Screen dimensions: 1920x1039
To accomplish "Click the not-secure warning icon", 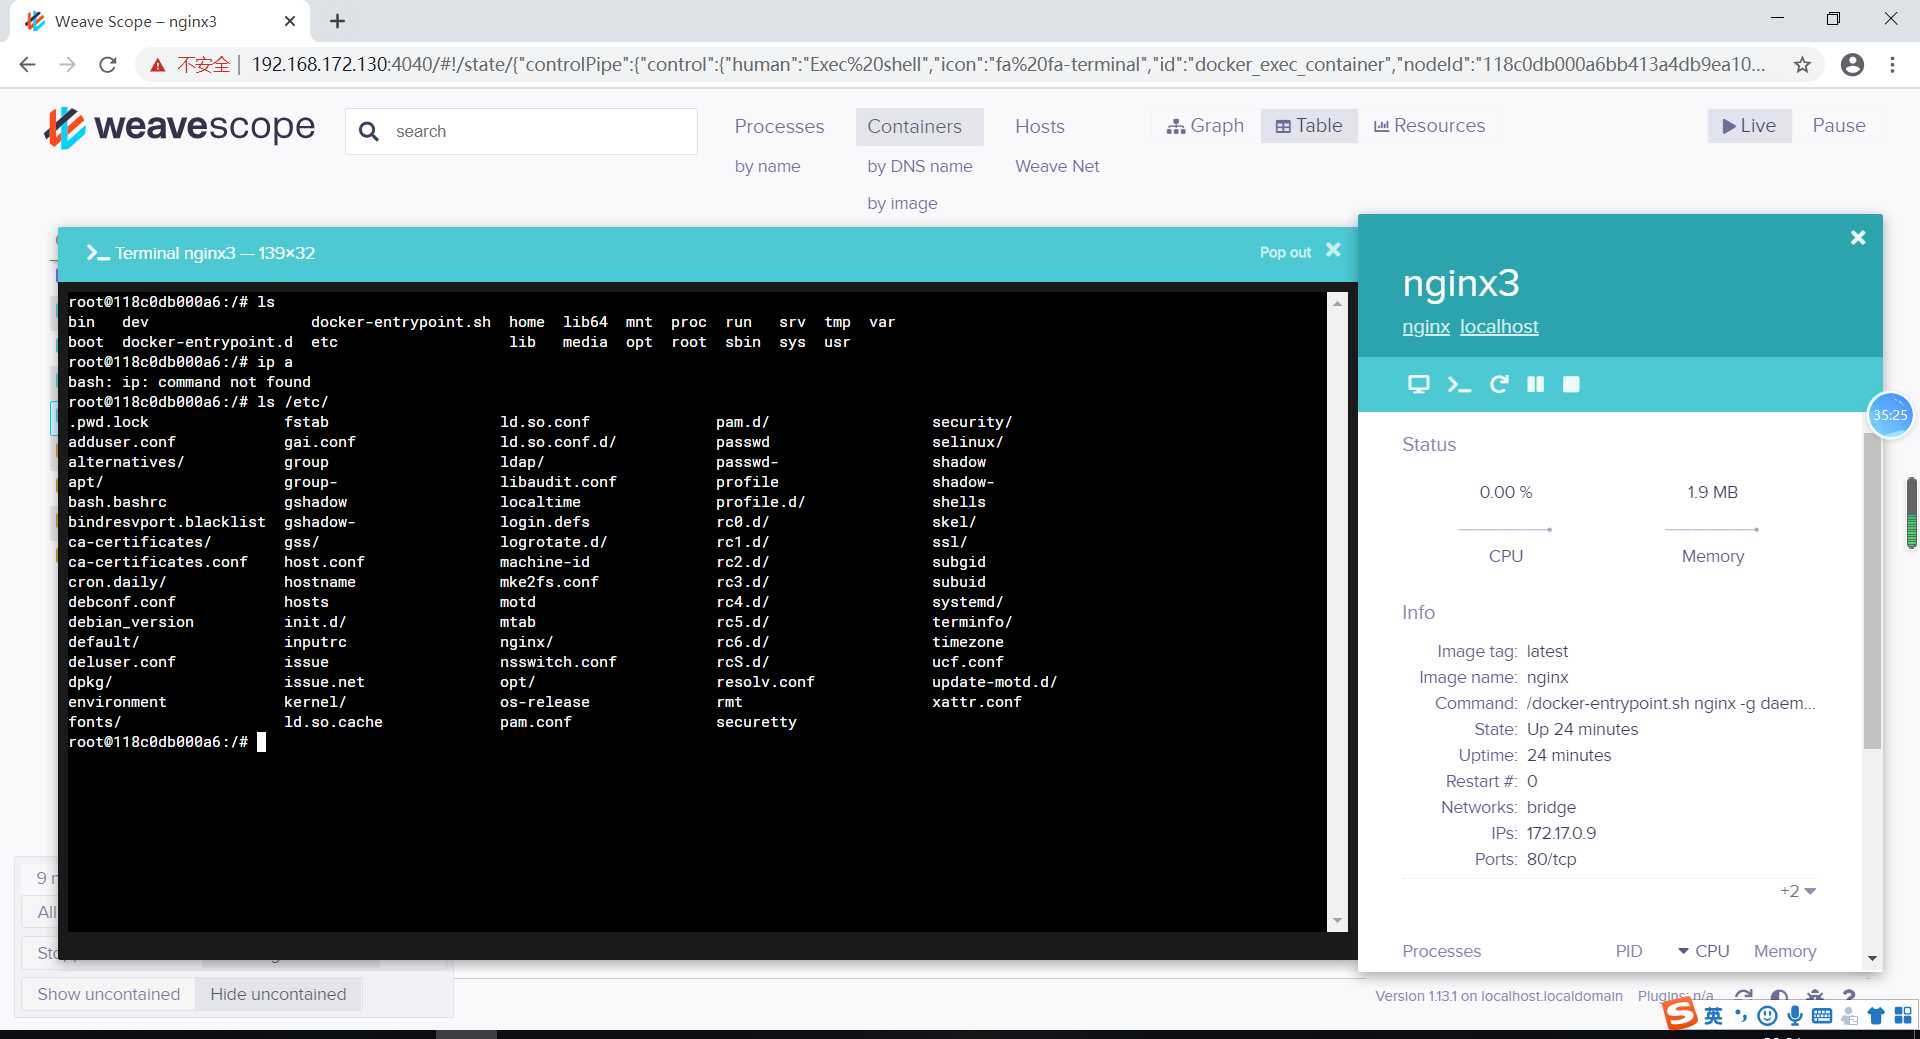I will tap(157, 65).
